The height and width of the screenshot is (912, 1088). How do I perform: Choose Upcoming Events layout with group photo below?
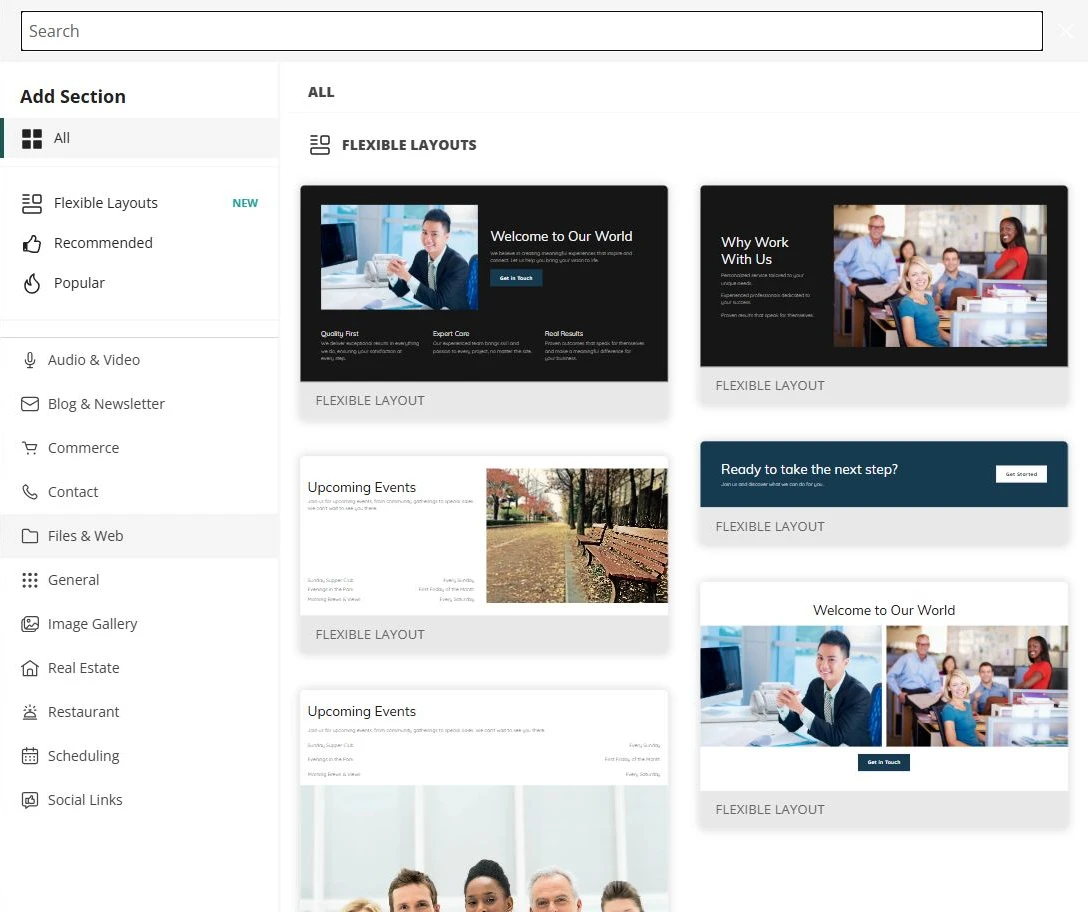click(484, 800)
